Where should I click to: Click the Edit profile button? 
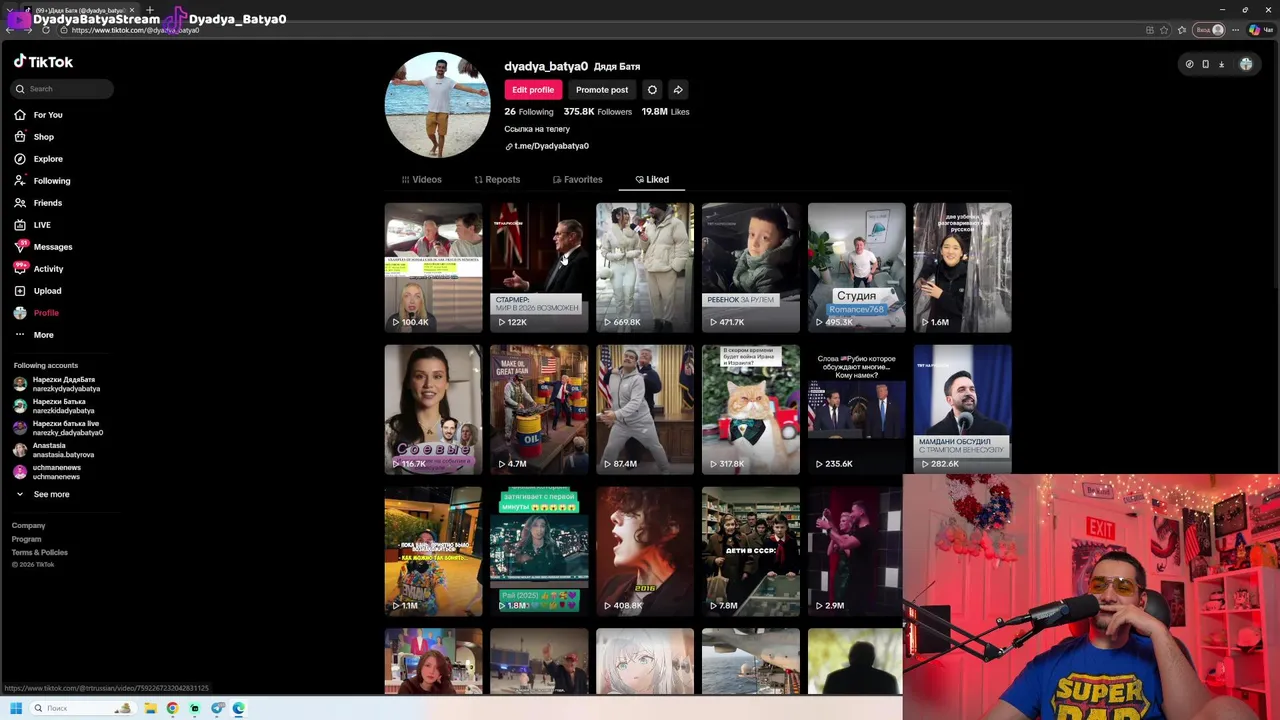click(533, 90)
